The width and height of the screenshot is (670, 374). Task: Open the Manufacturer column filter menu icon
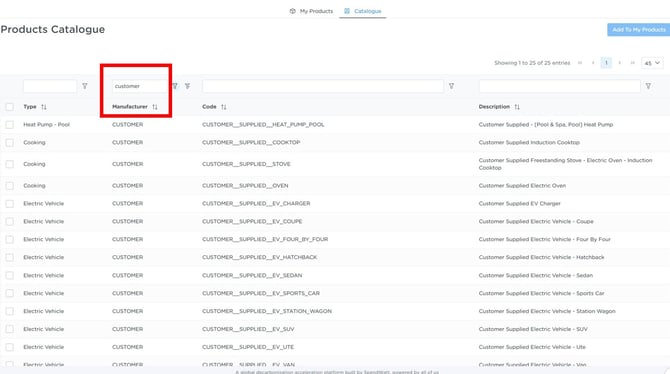[x=175, y=86]
